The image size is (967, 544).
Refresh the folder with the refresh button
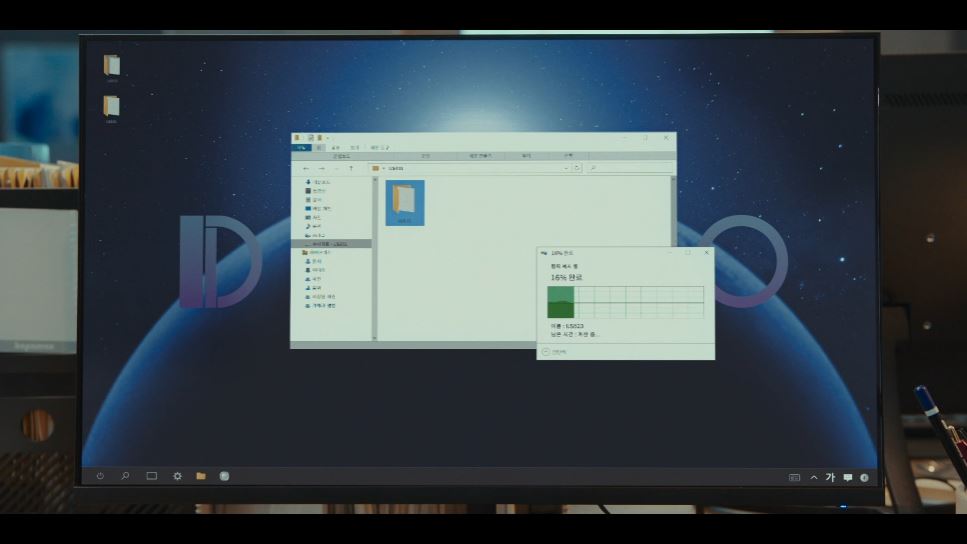(x=577, y=168)
